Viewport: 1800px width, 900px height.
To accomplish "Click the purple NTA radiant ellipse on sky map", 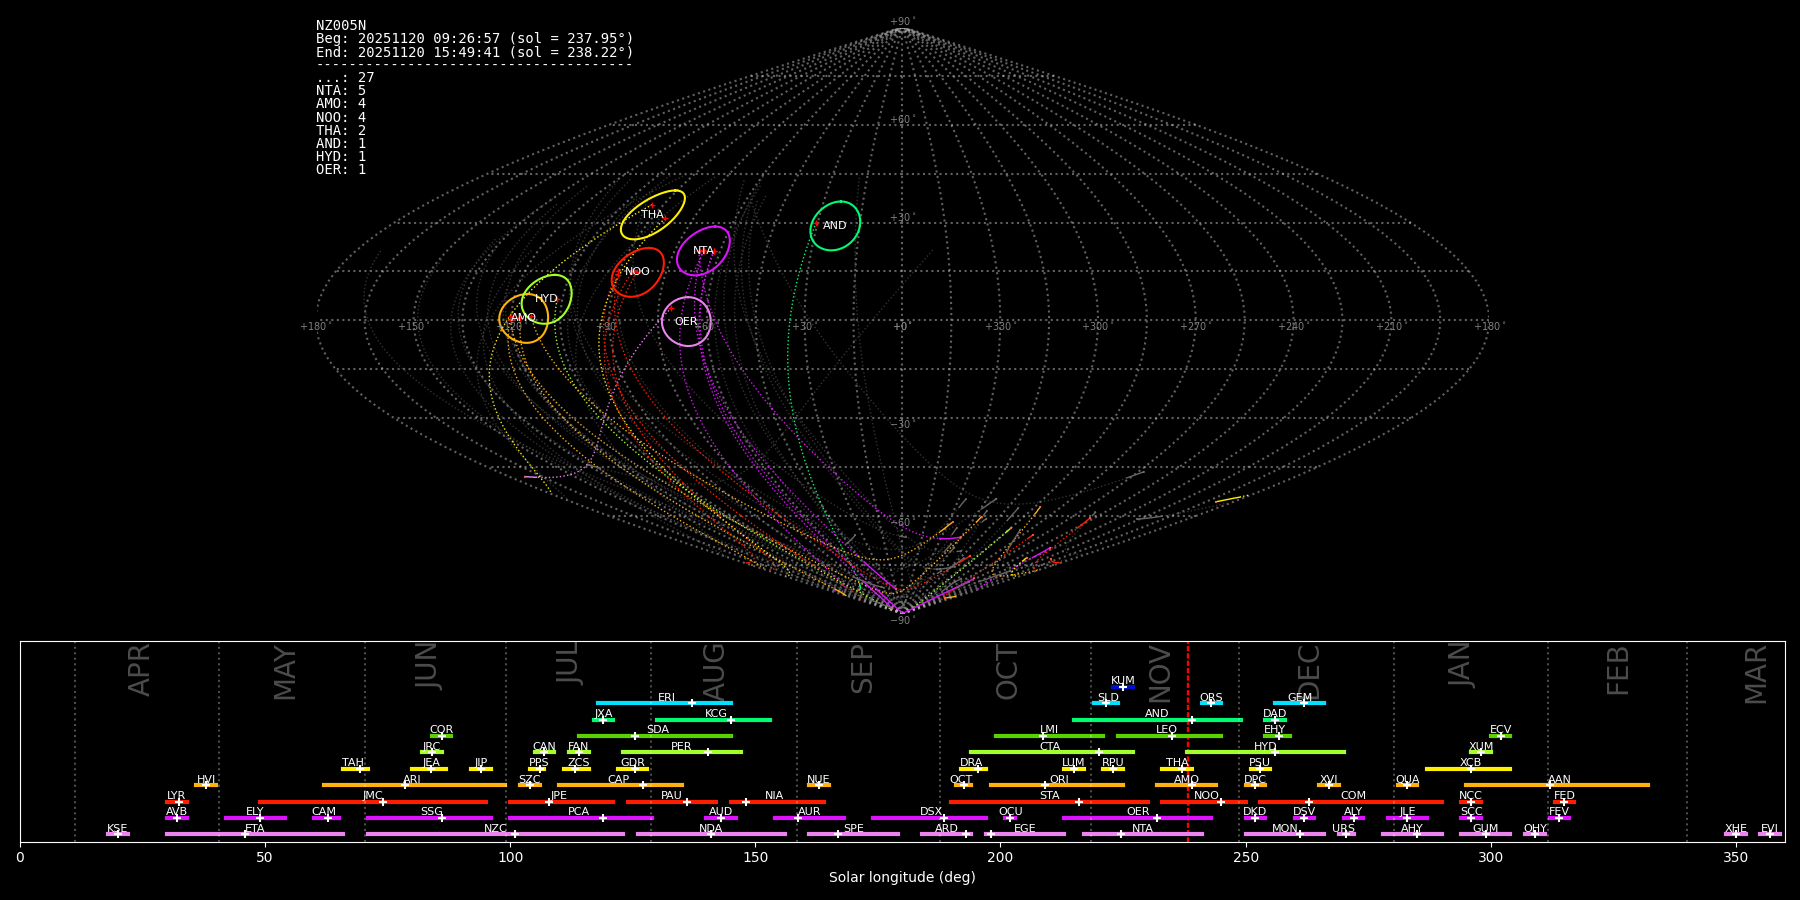I will (x=703, y=251).
